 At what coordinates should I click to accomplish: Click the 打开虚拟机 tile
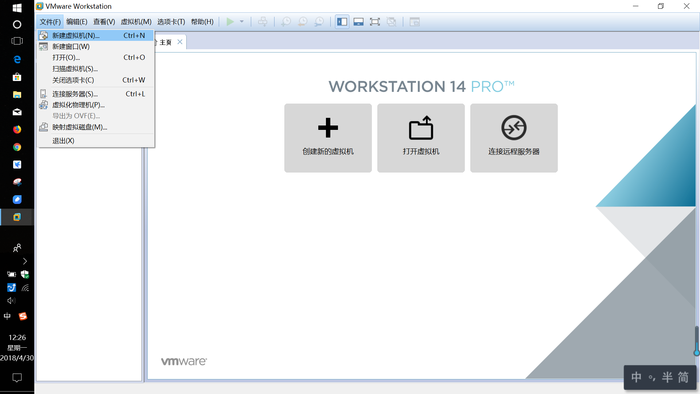[421, 138]
